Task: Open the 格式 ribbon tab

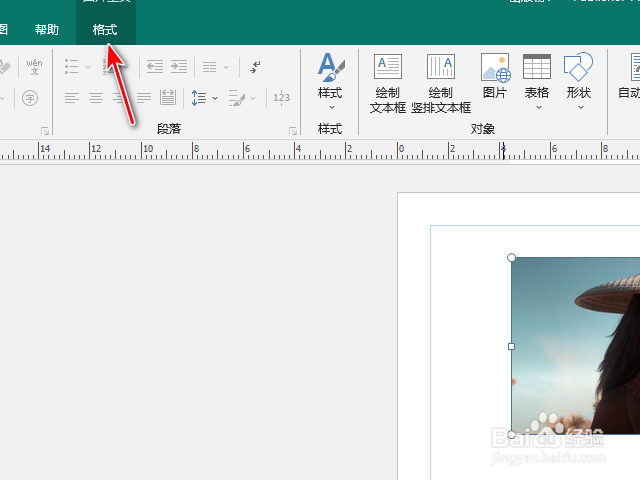Action: 105,30
